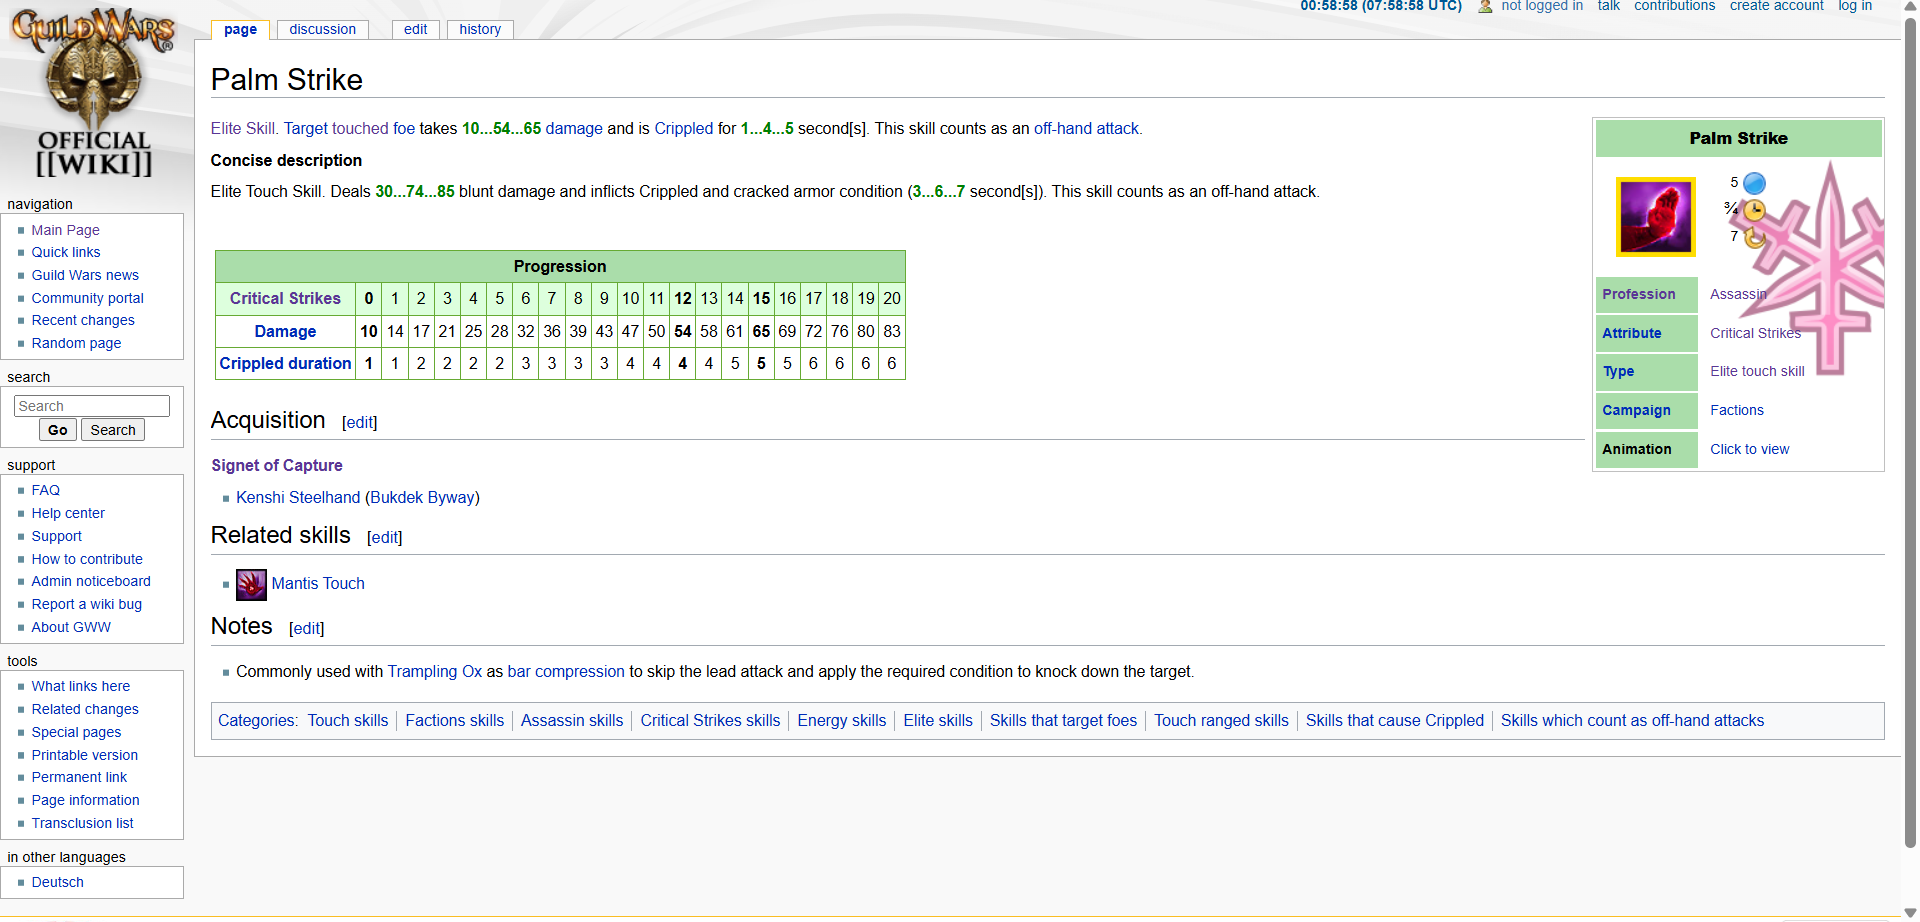
Task: Click the create account link
Action: pyautogui.click(x=1776, y=6)
